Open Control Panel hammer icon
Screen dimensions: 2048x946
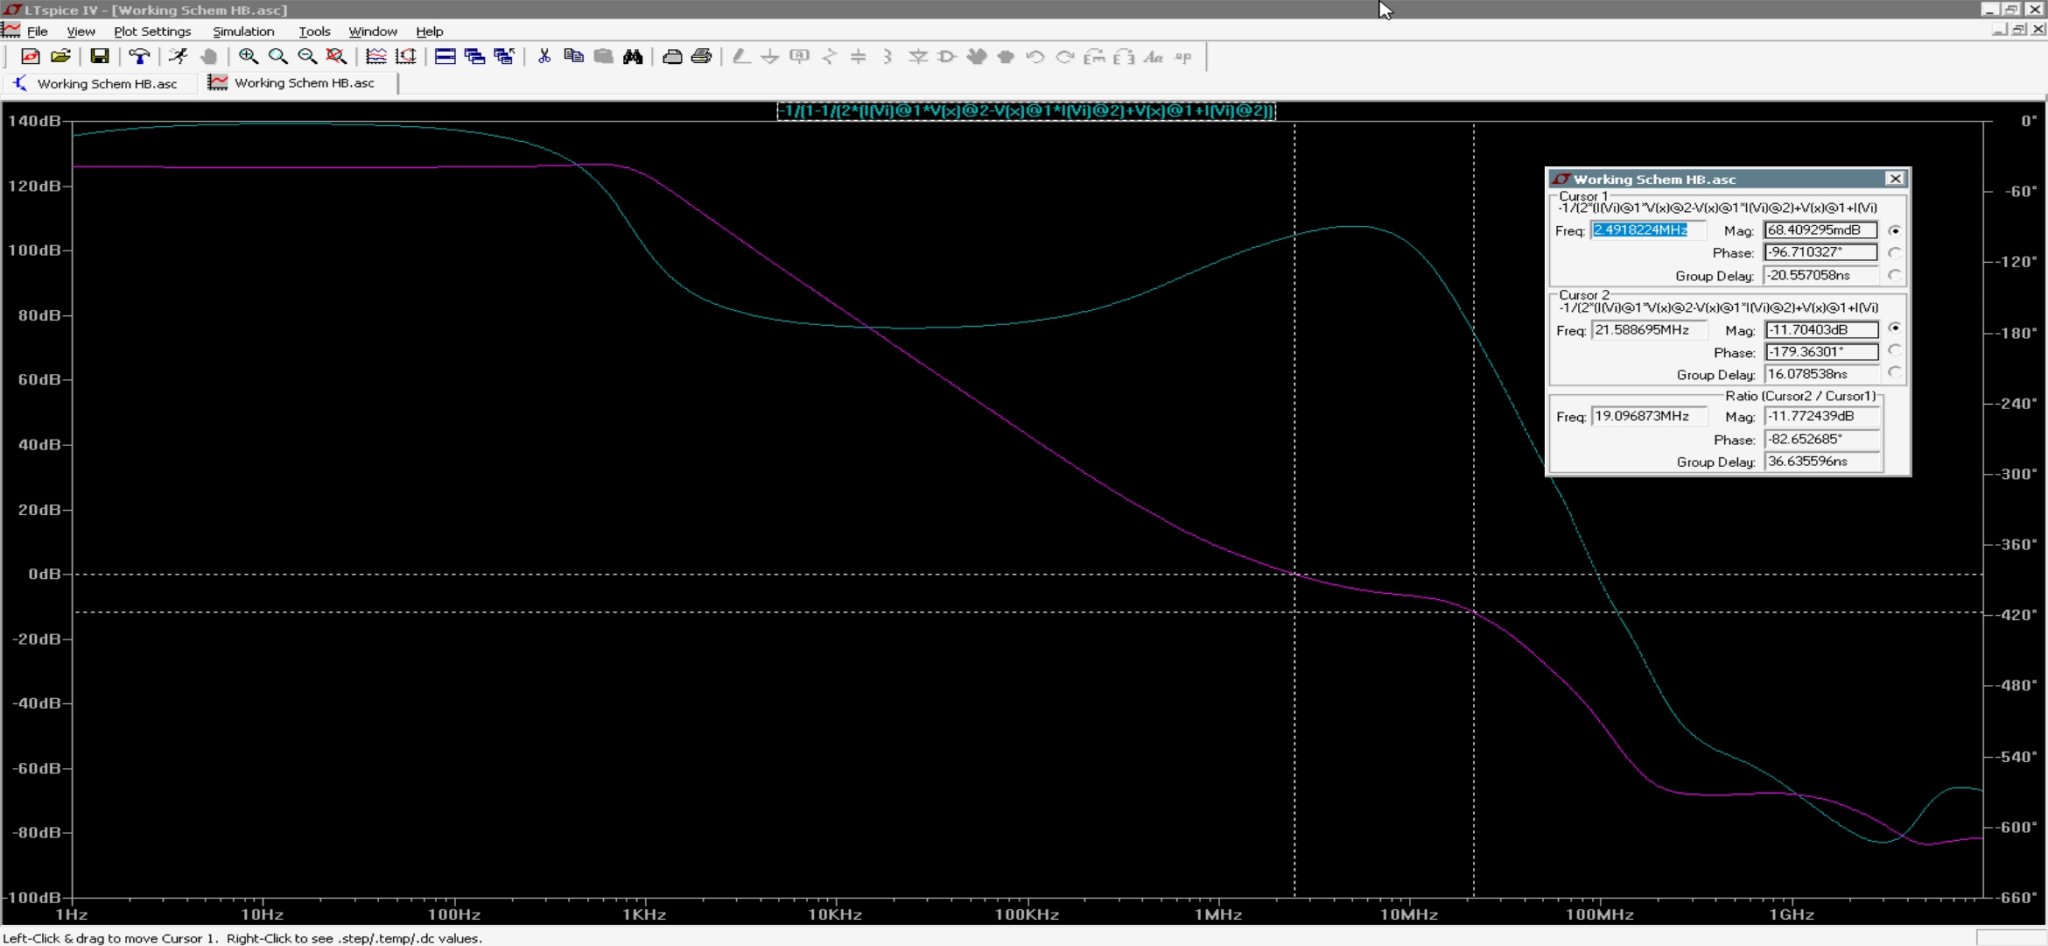click(x=139, y=57)
